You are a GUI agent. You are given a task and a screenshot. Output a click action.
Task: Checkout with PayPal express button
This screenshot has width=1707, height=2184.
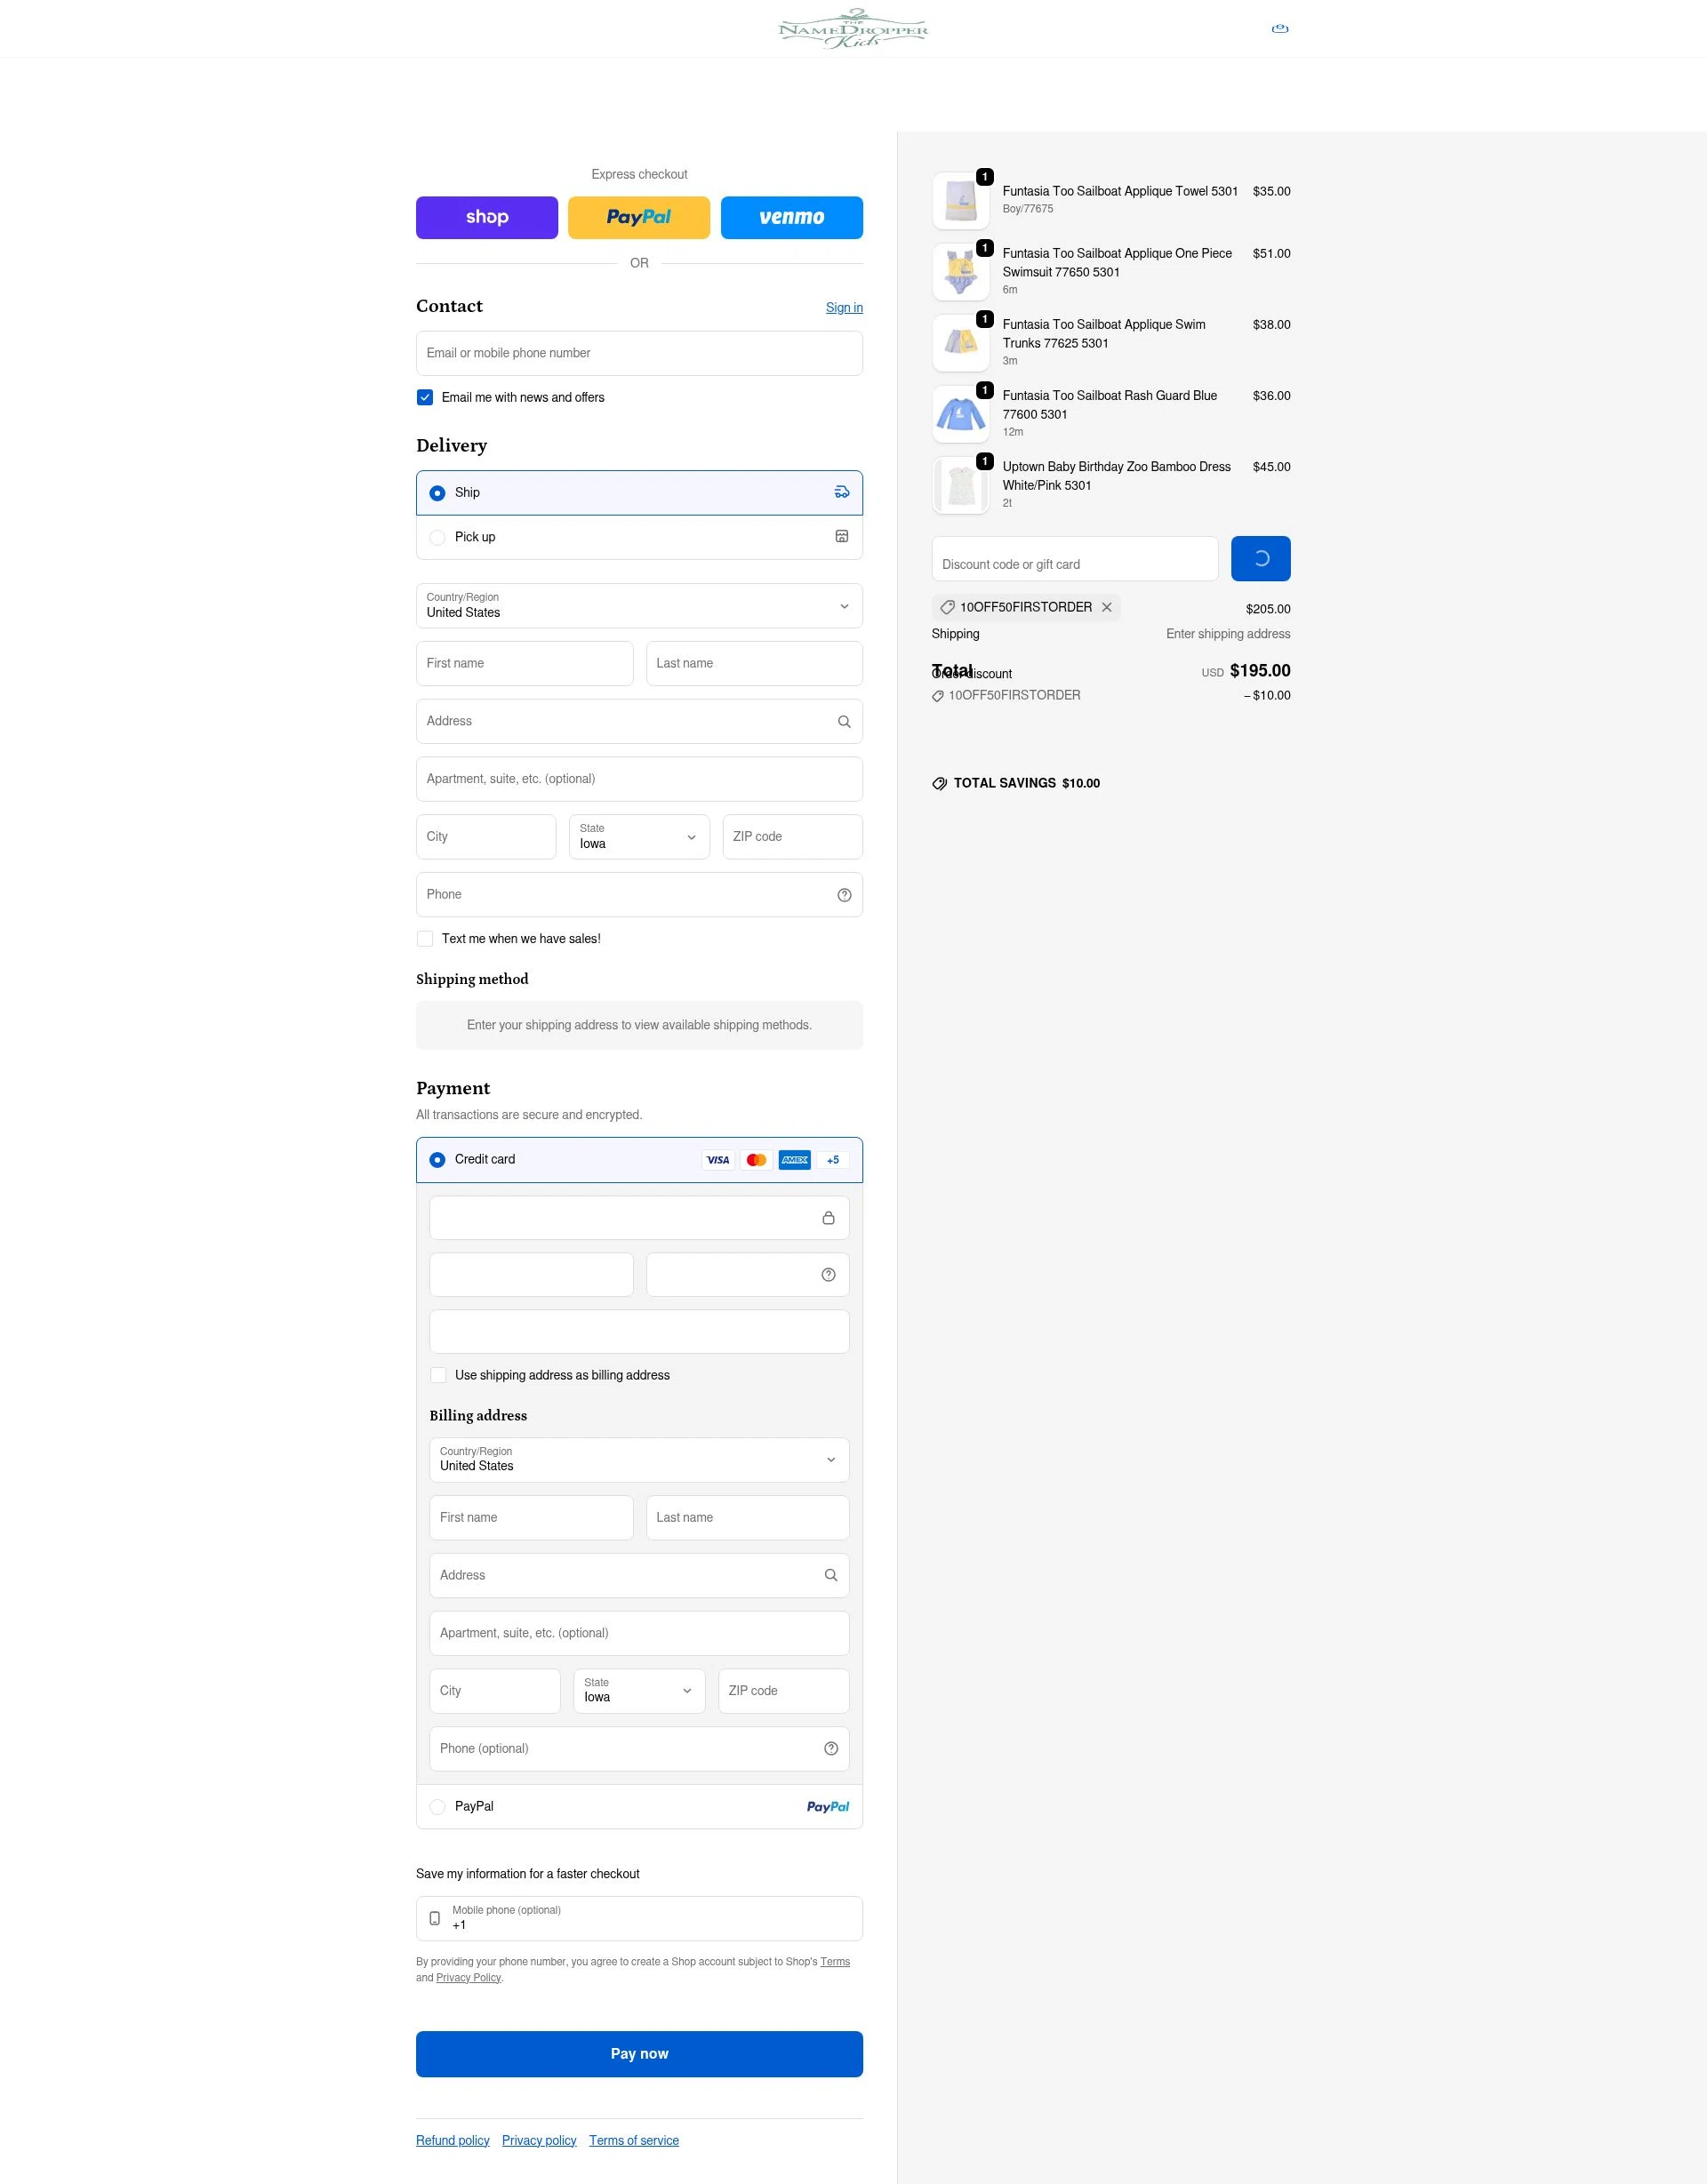[x=639, y=217]
